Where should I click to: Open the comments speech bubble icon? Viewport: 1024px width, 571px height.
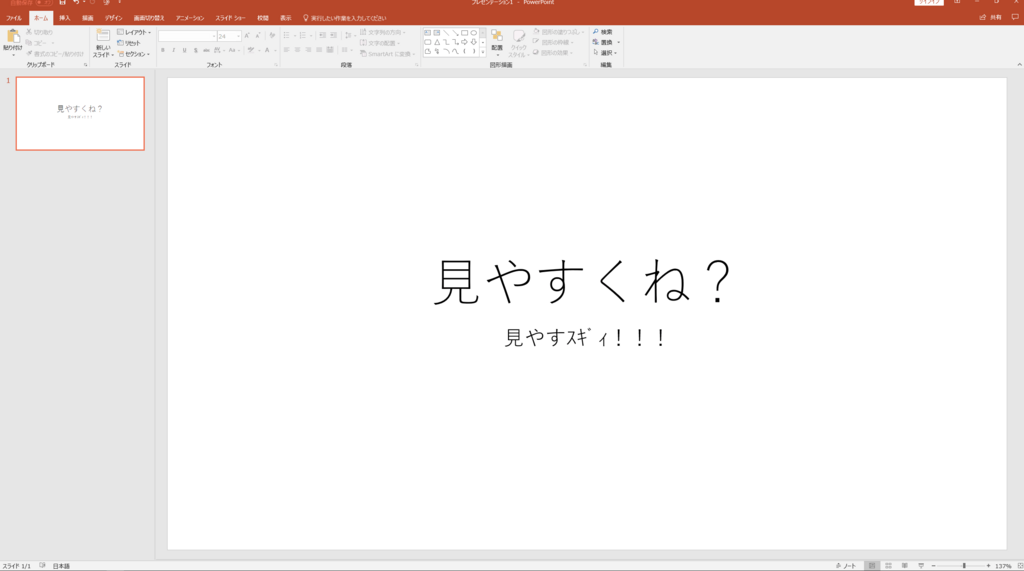pos(1015,18)
